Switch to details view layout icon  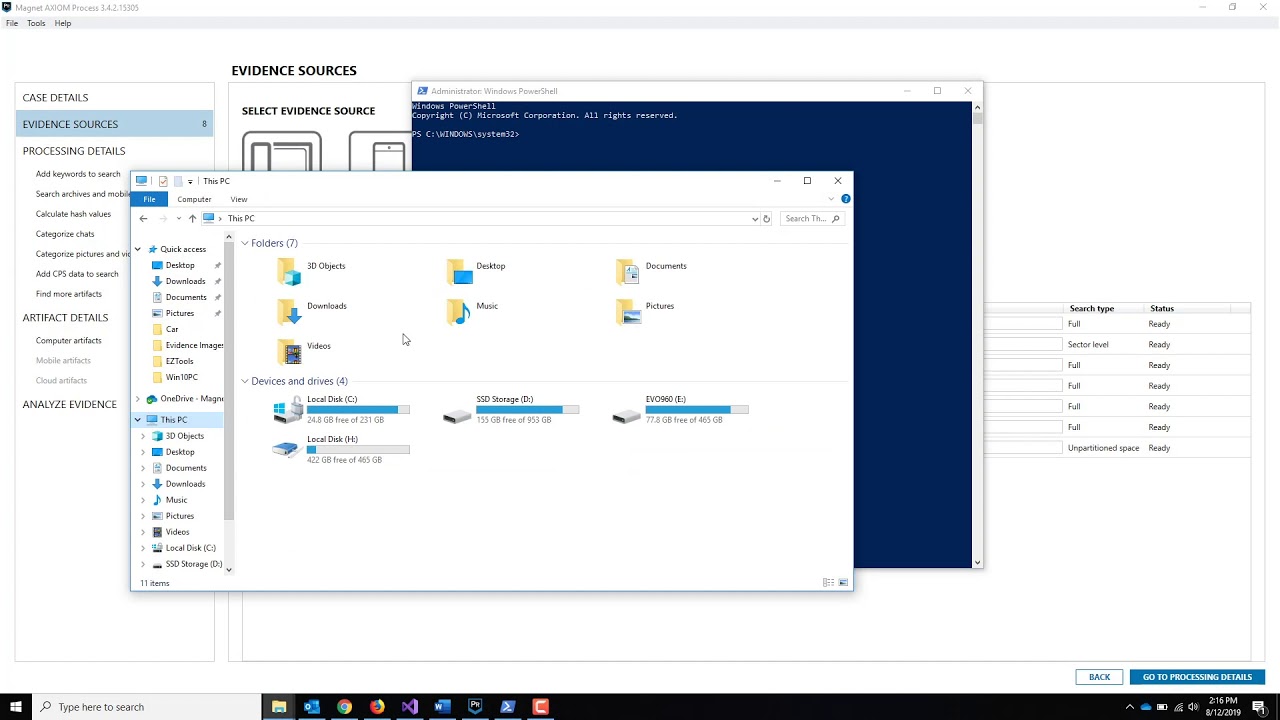tap(828, 582)
